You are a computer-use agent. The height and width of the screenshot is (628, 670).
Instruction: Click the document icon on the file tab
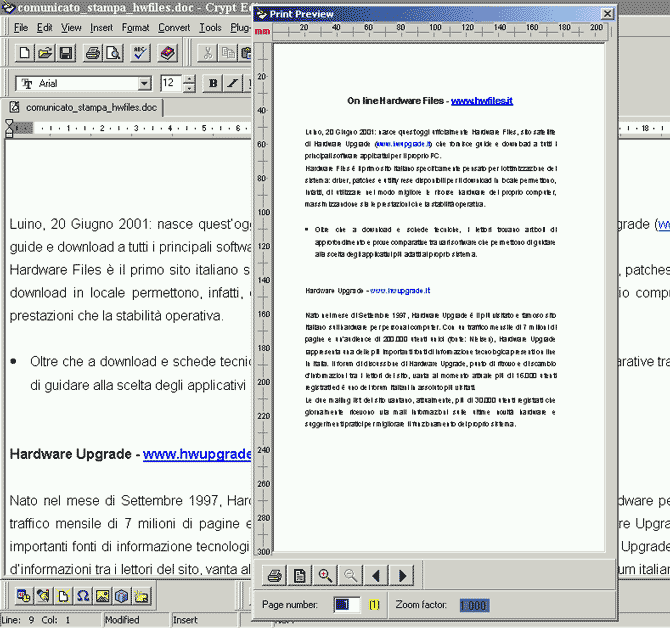15,107
